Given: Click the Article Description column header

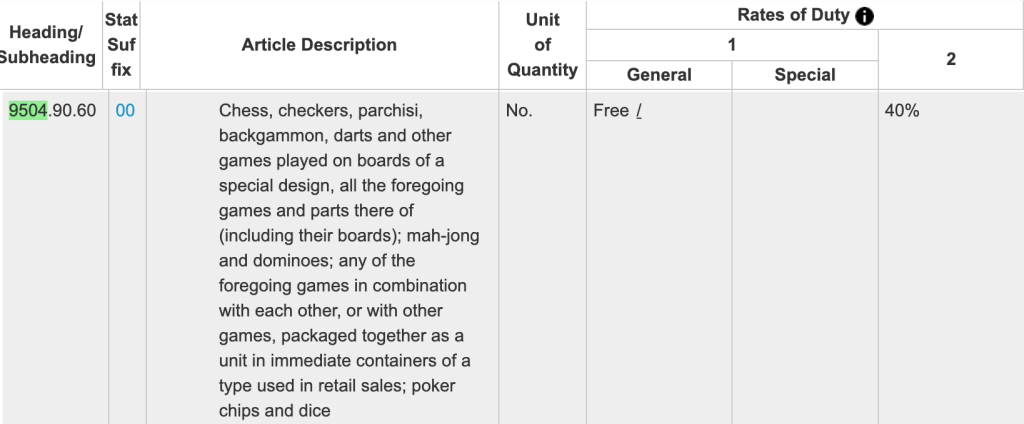Looking at the screenshot, I should tap(319, 45).
